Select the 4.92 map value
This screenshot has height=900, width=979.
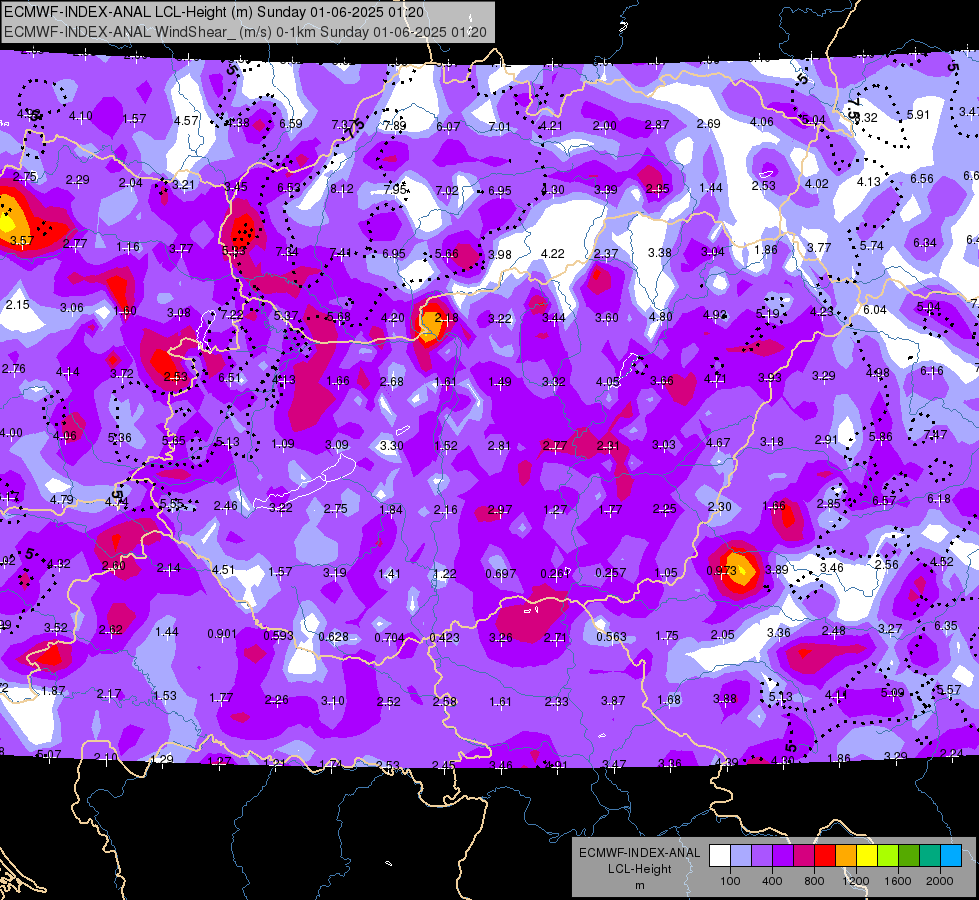(x=715, y=315)
